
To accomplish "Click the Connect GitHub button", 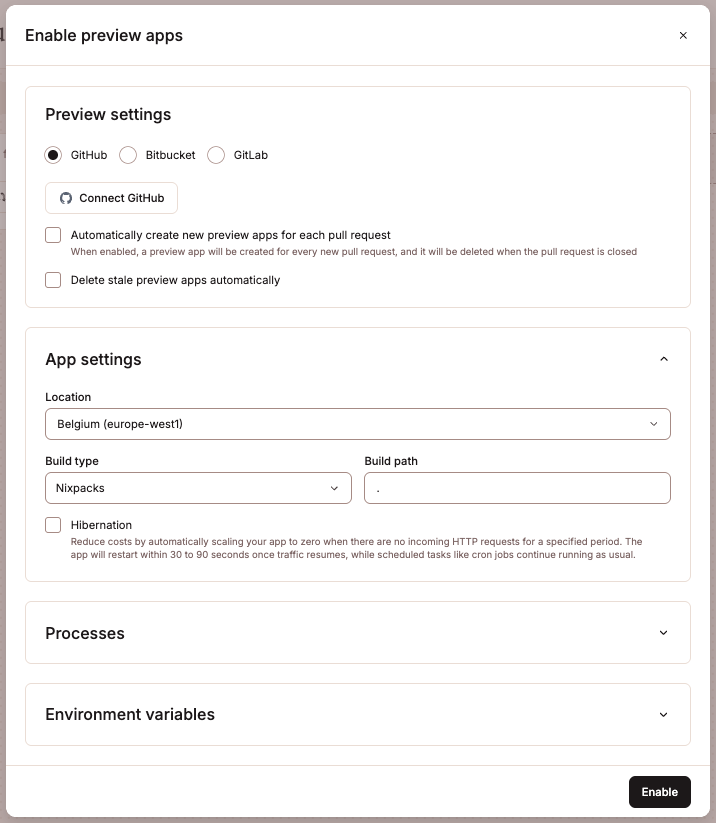I will click(111, 198).
